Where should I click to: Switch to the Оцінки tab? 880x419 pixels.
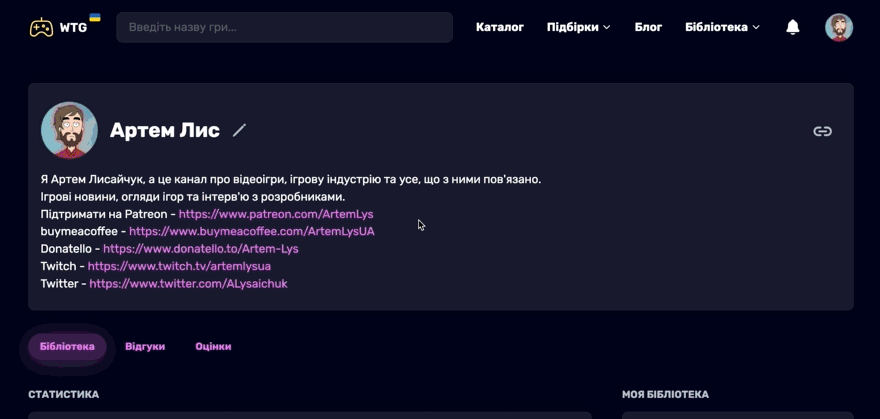click(x=213, y=347)
